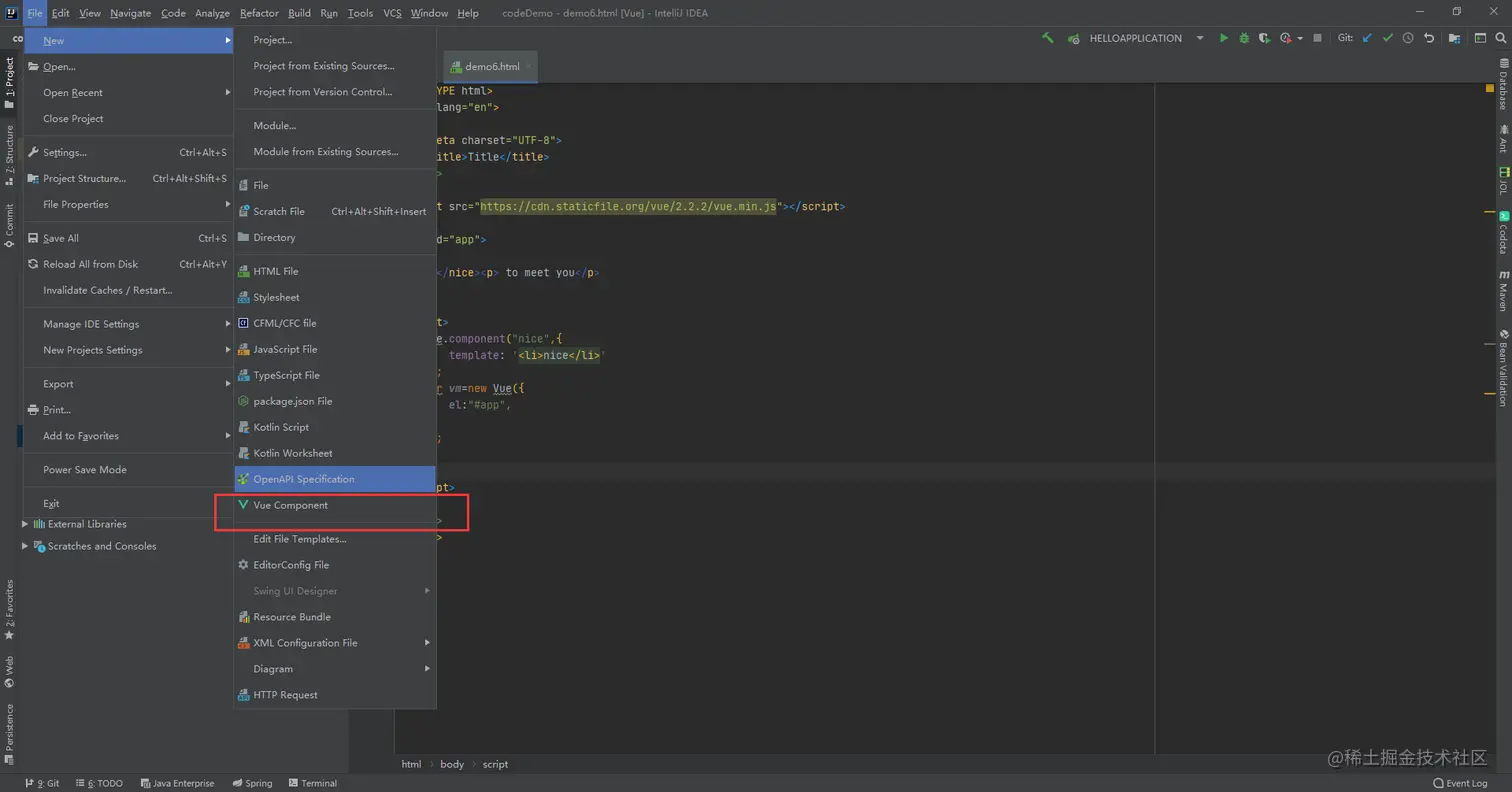Image resolution: width=1512 pixels, height=792 pixels.
Task: Create a new HTML File
Action: point(335,271)
